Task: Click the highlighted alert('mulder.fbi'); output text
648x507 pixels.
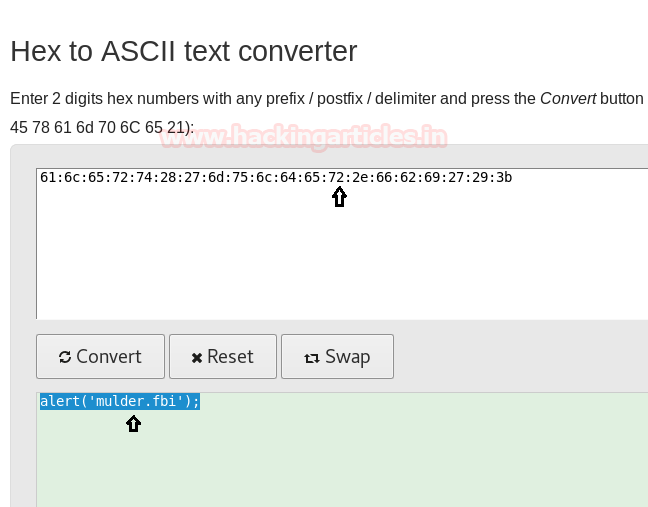Action: (120, 401)
